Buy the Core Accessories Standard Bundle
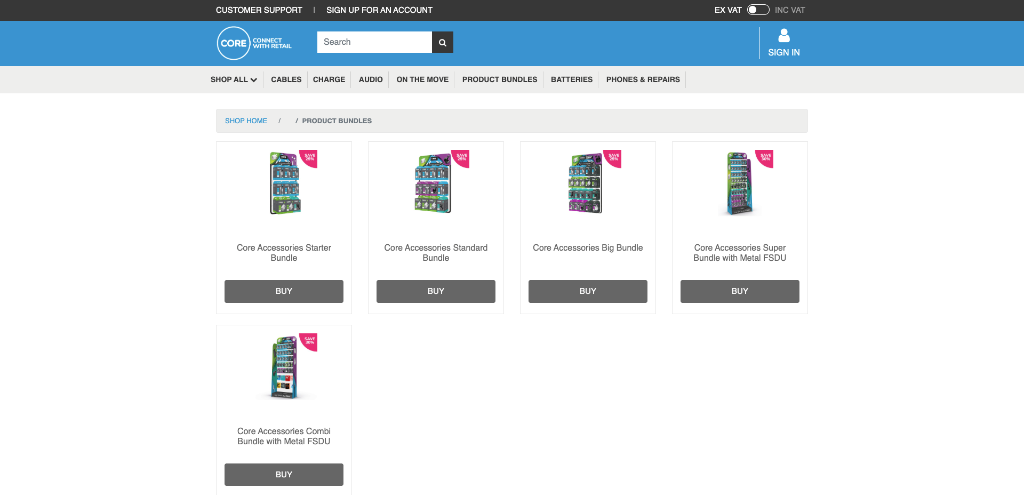This screenshot has height=495, width=1024. (x=436, y=291)
